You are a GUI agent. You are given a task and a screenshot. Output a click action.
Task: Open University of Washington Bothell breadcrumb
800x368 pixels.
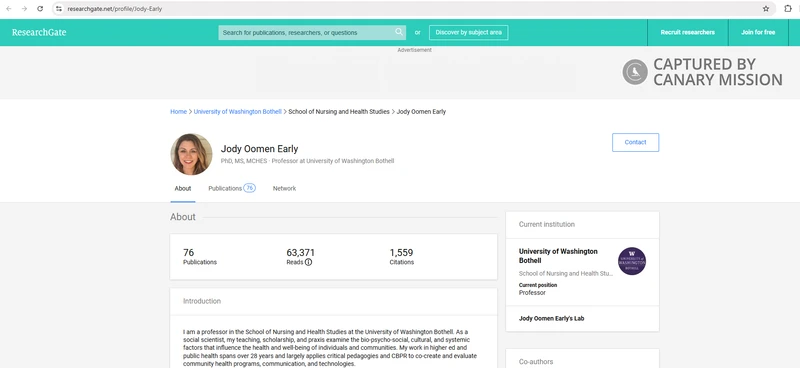pyautogui.click(x=237, y=112)
